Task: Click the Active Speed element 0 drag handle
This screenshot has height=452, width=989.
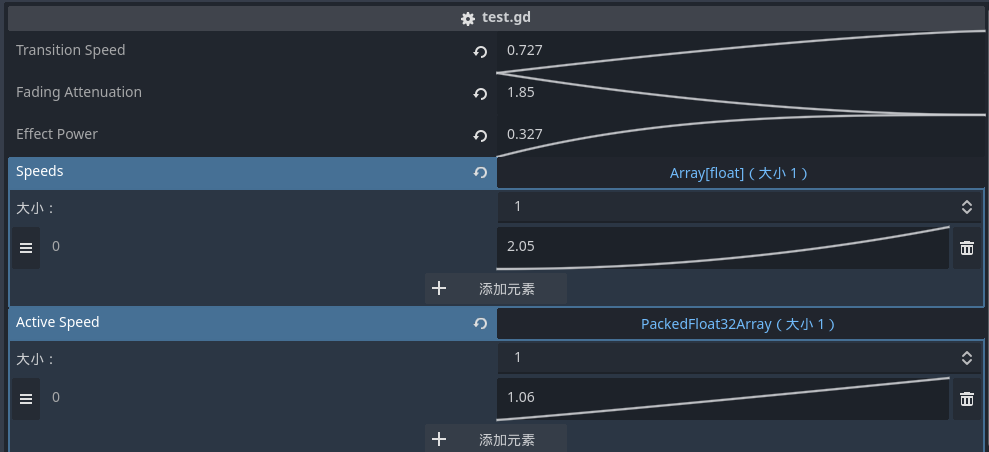Action: point(26,399)
